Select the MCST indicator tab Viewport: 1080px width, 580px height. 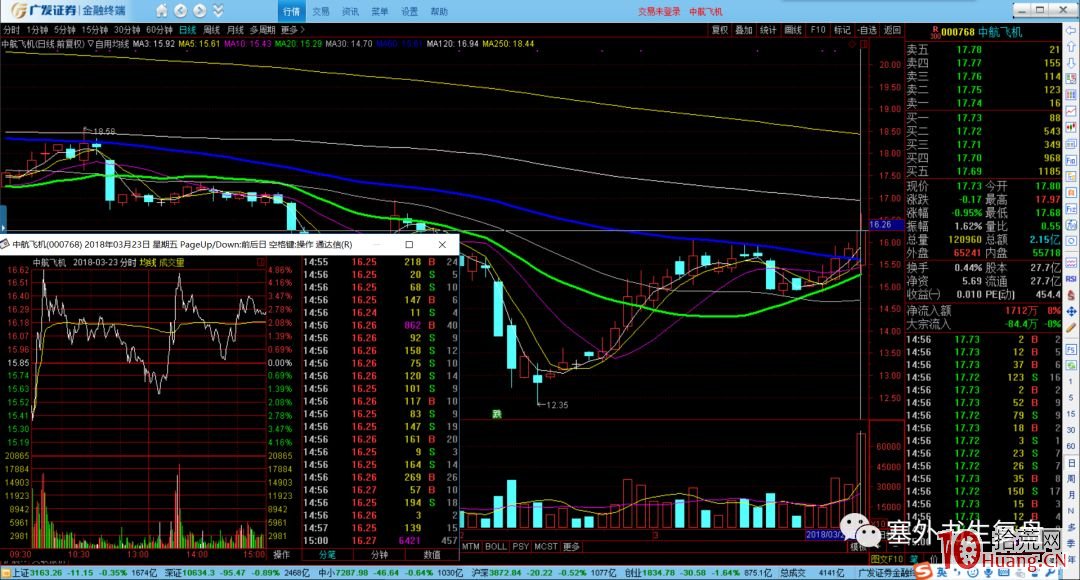point(546,546)
